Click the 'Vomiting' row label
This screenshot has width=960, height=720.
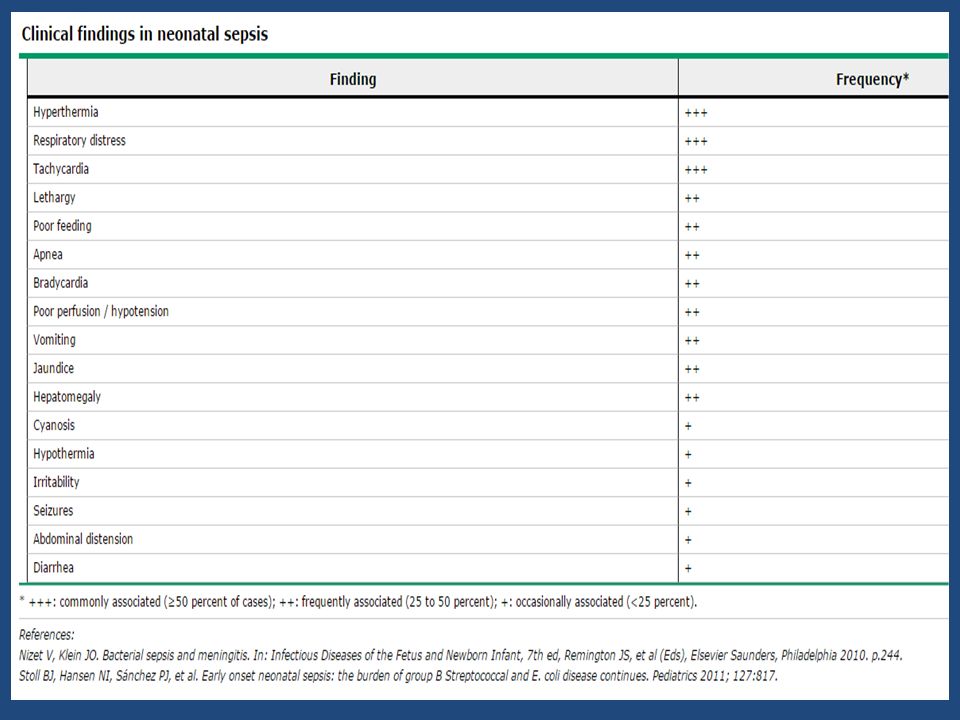(x=54, y=340)
